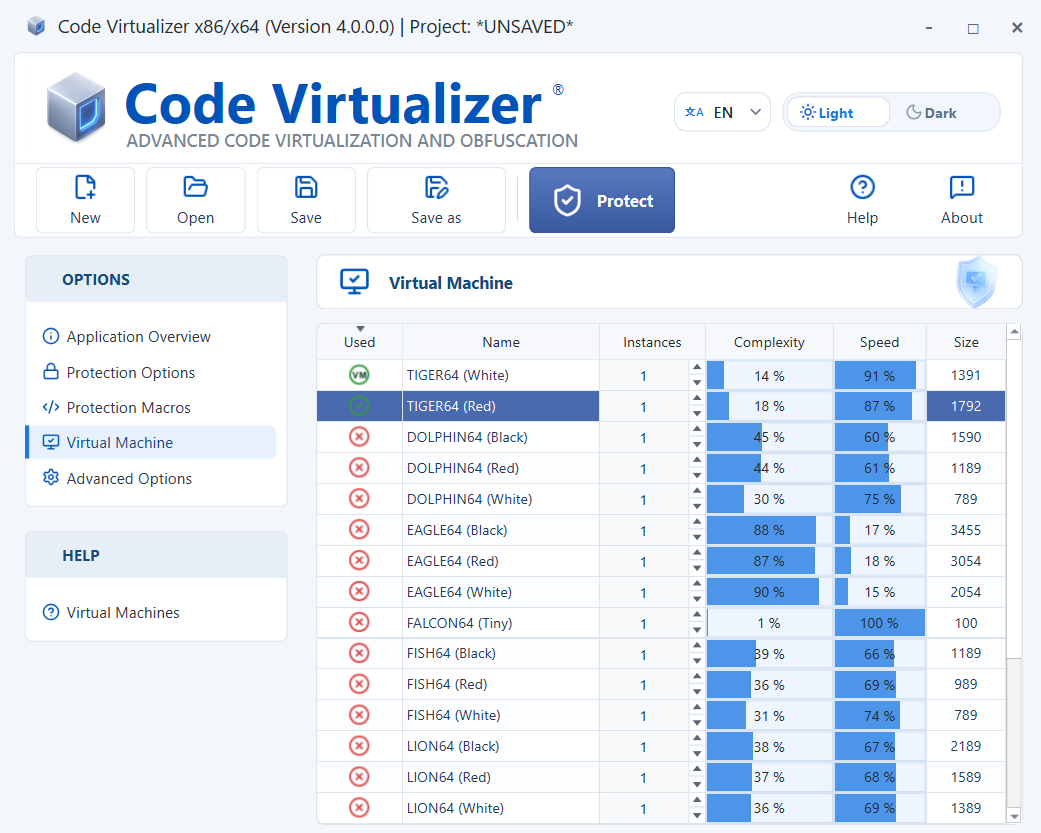Increase instances for TIGER64 (White)
The image size is (1041, 833).
point(696,367)
